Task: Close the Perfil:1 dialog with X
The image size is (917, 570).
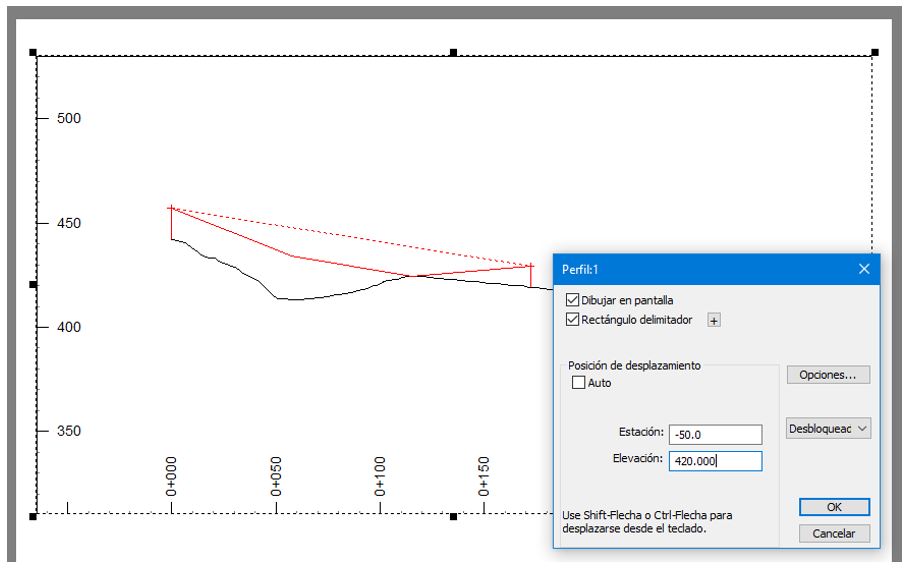Action: (x=864, y=269)
